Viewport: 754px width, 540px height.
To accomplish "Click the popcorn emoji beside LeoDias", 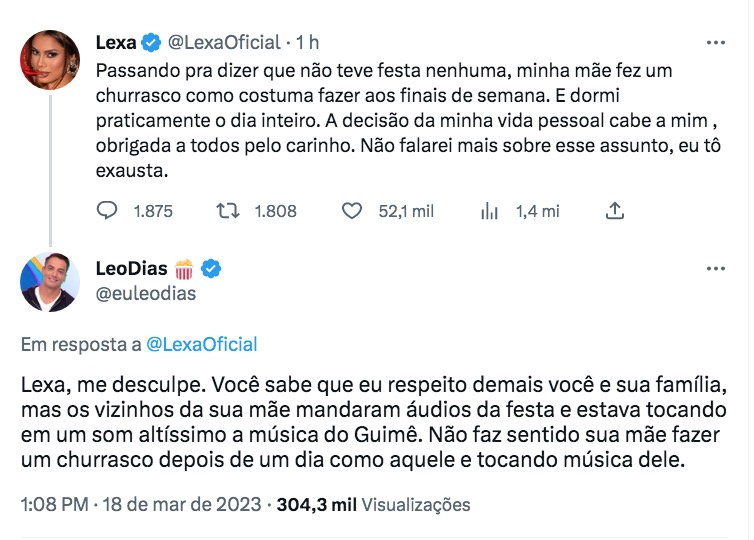I will coord(184,269).
